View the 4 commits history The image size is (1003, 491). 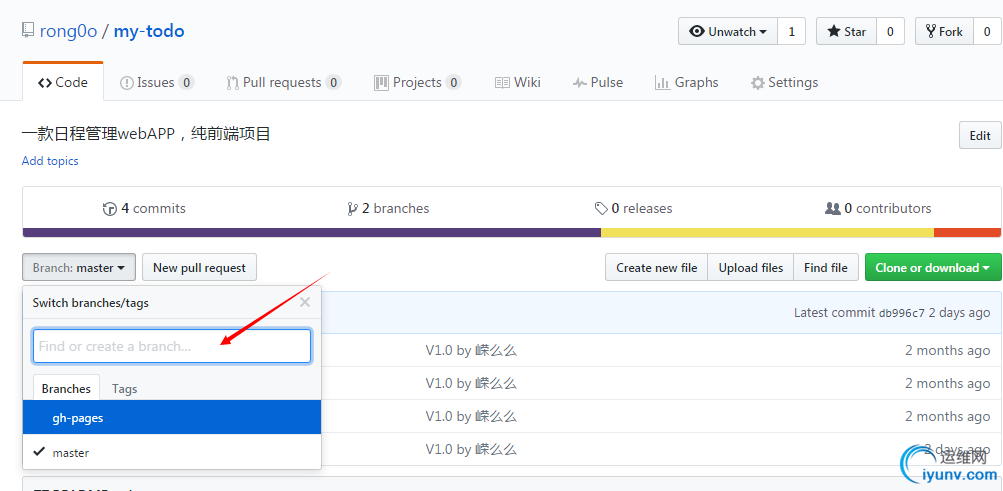144,208
